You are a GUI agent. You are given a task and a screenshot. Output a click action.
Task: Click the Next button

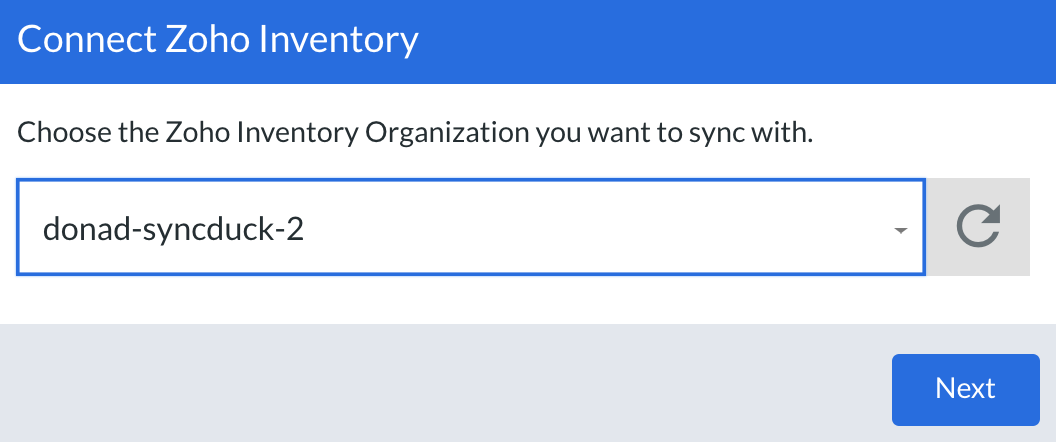point(965,389)
